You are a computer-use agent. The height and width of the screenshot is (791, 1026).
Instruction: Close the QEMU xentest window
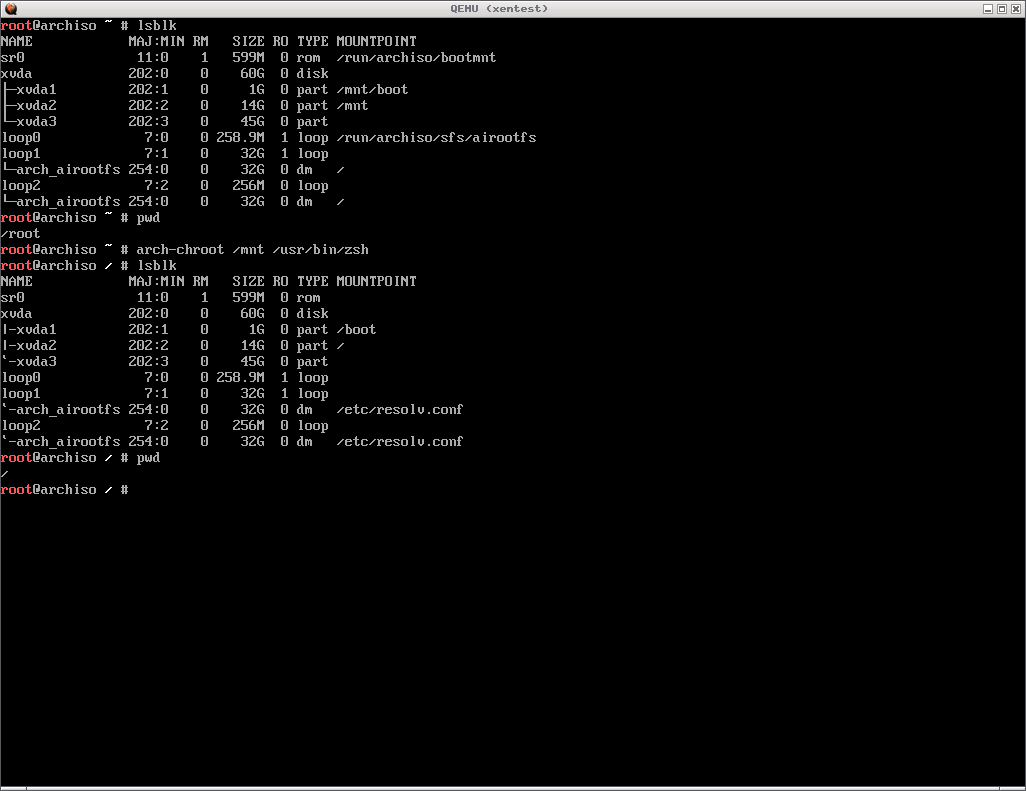pos(1016,8)
